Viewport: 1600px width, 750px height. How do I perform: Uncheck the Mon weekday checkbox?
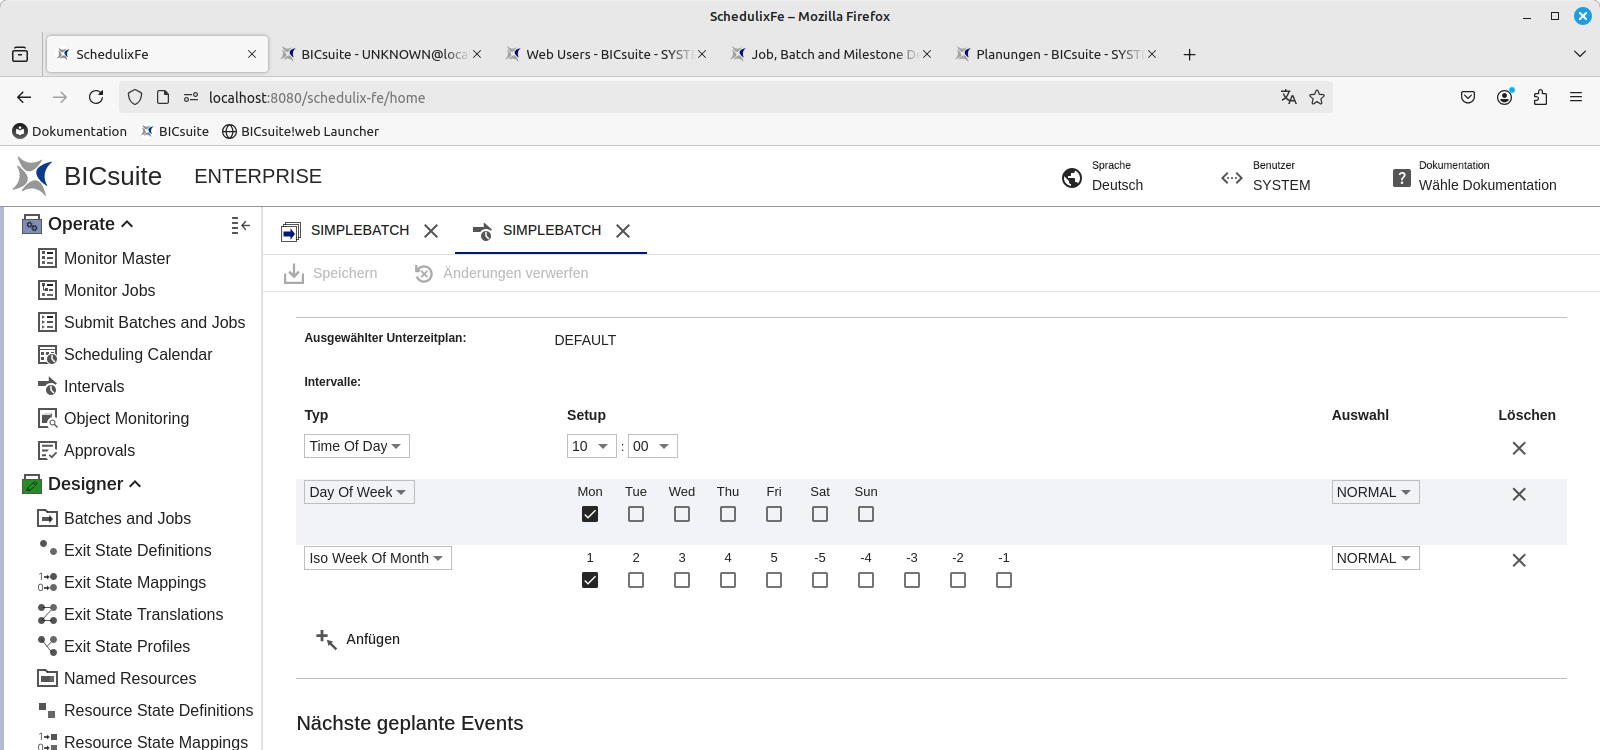pos(590,514)
